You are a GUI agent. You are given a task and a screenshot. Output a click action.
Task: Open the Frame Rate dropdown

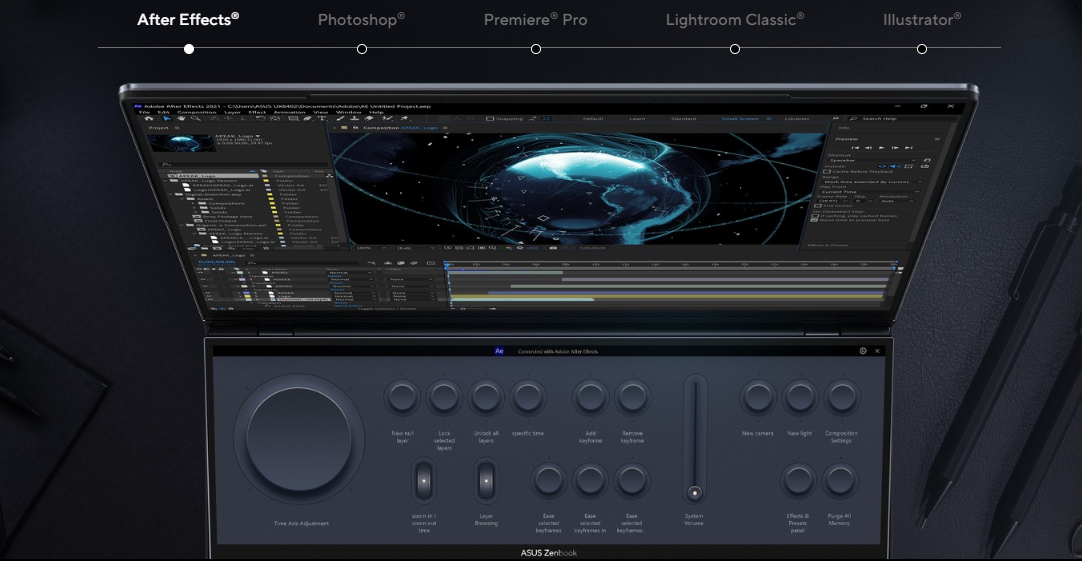tap(834, 201)
